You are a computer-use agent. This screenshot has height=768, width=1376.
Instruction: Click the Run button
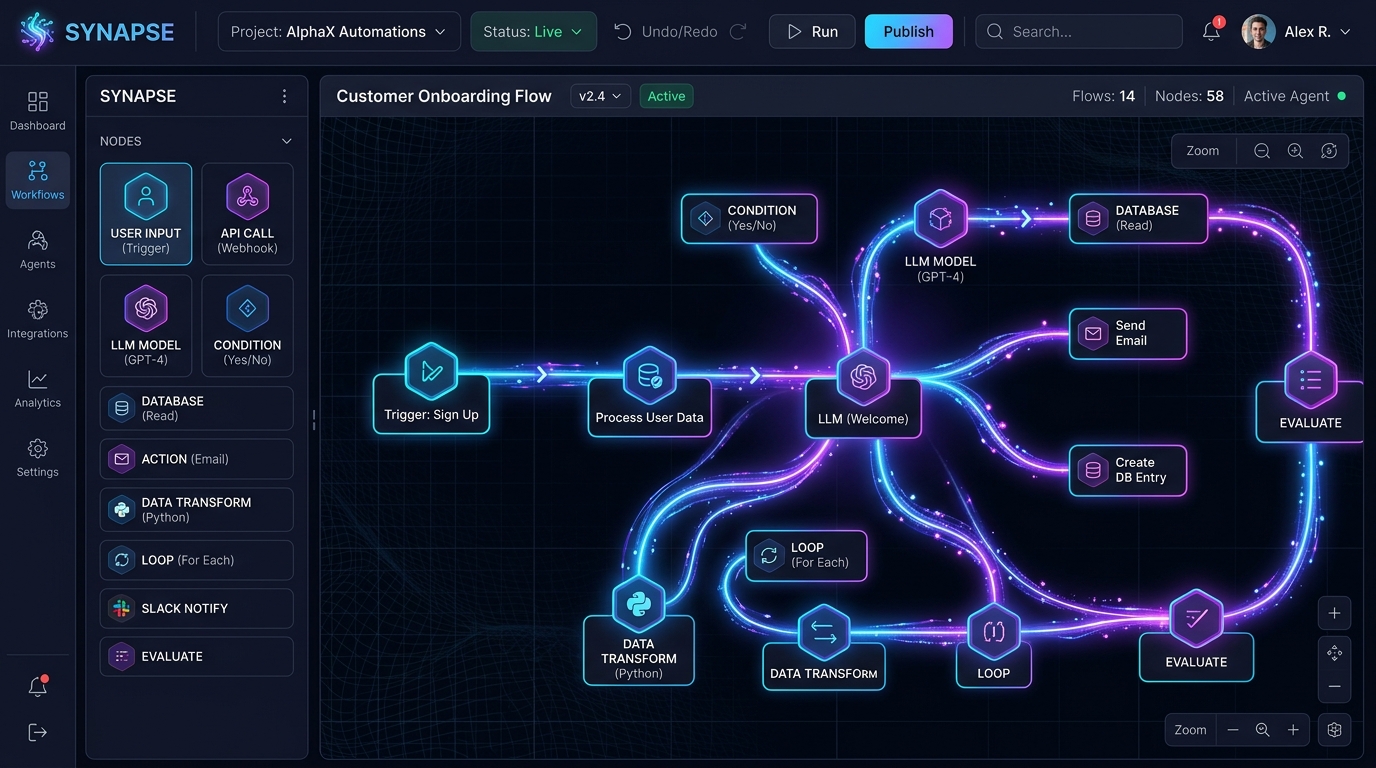click(x=812, y=31)
